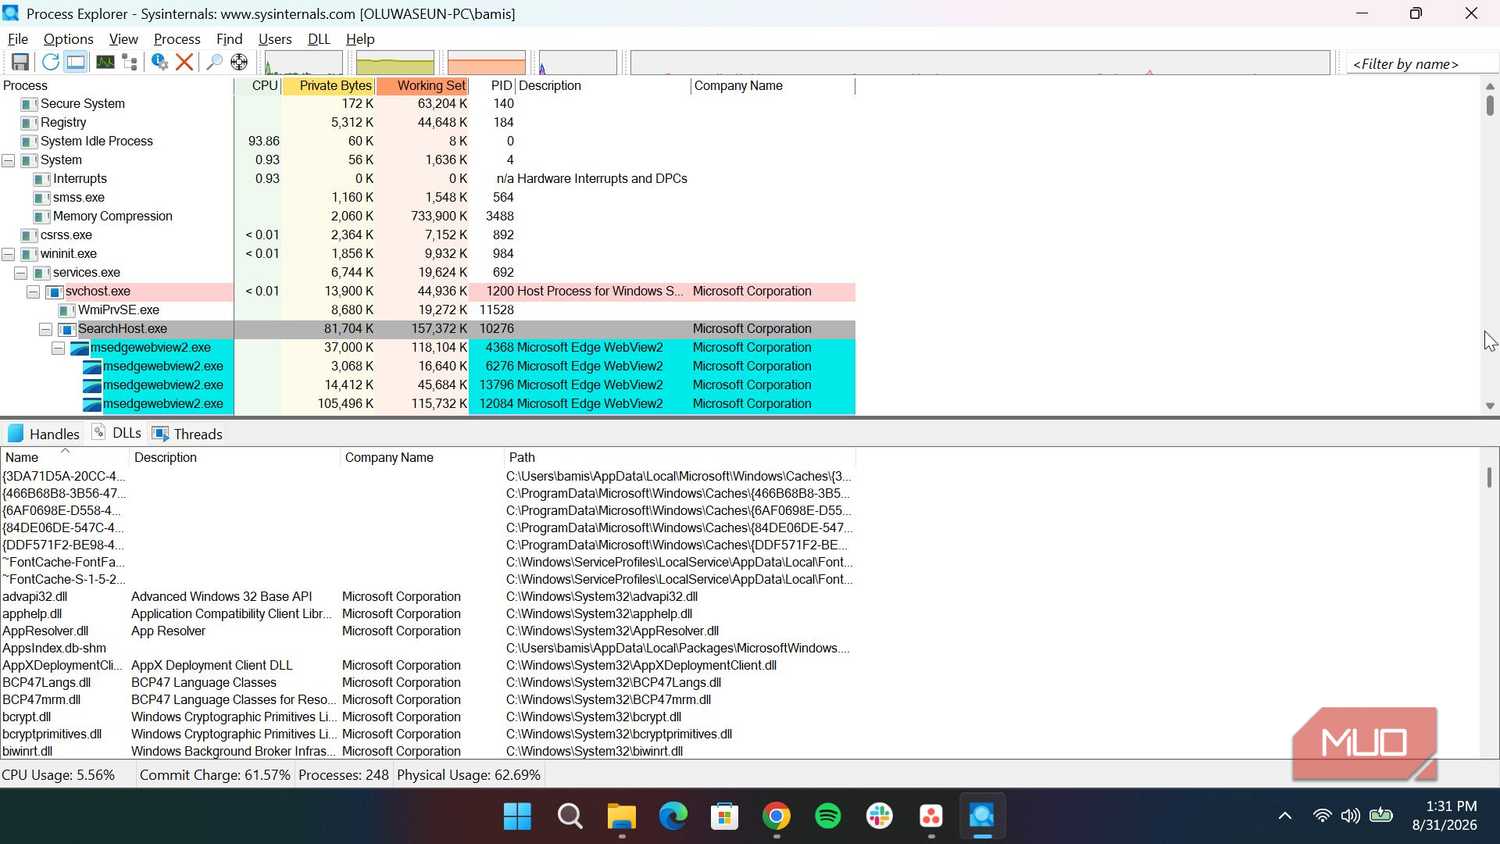Click the Filter by name field

1421,64
